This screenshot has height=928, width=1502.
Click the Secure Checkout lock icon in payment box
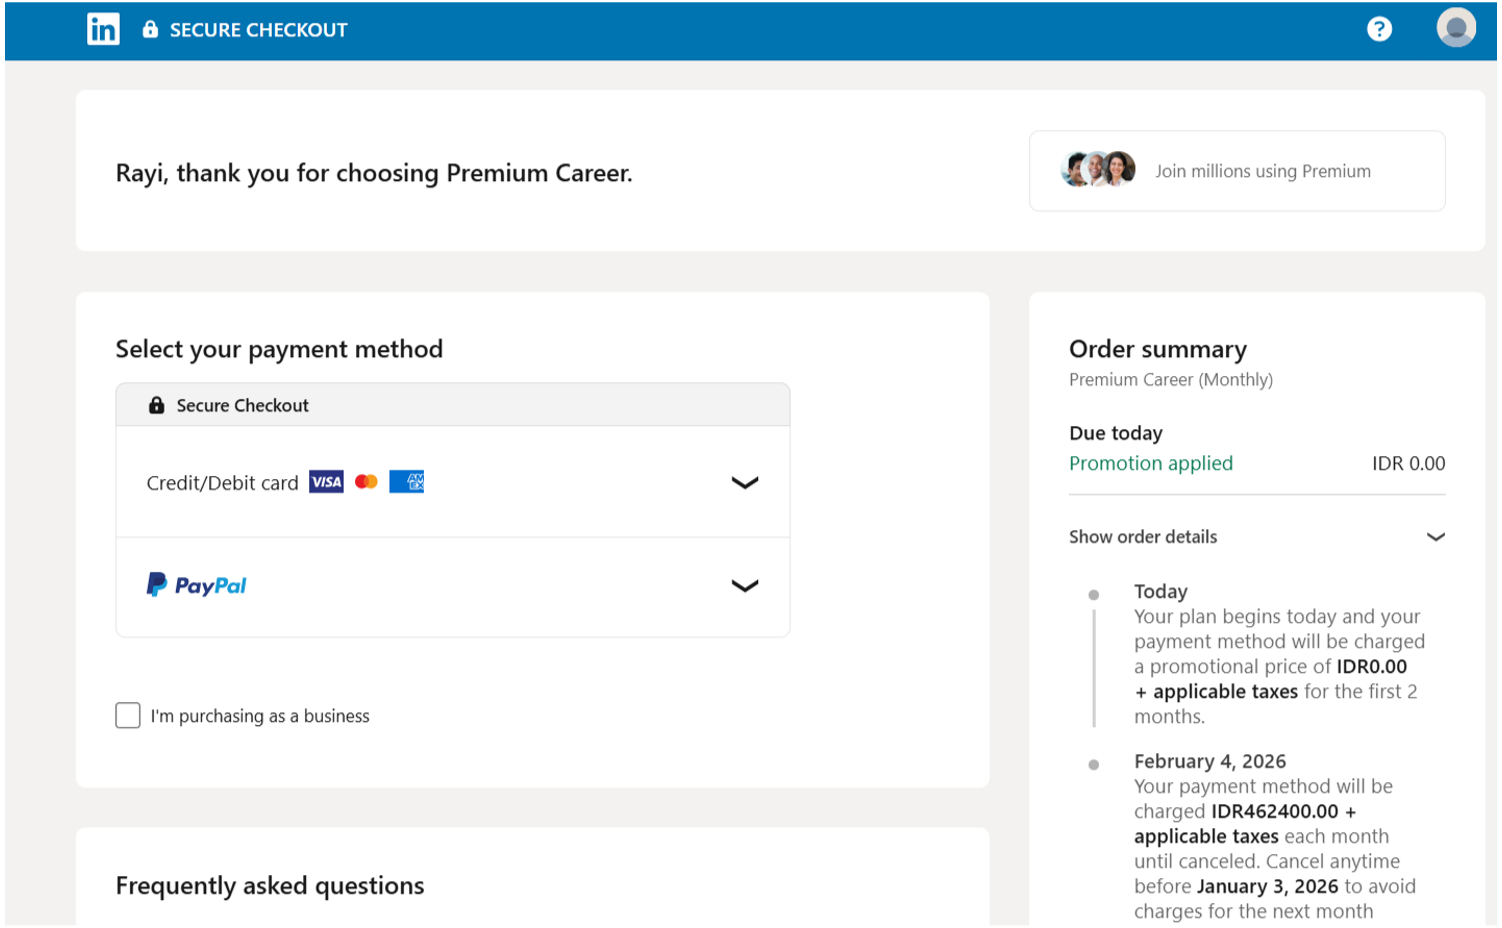tap(157, 405)
